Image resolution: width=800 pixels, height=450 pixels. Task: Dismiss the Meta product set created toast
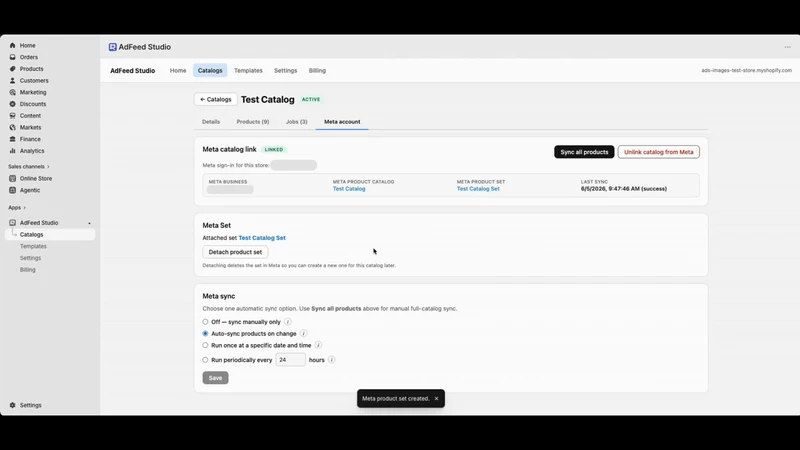[x=436, y=398]
